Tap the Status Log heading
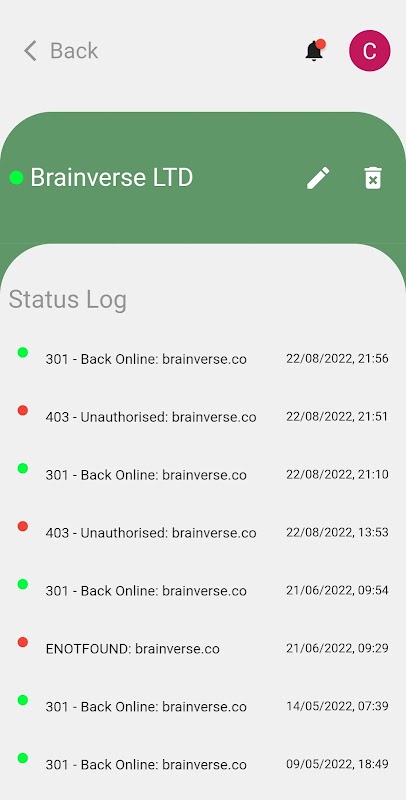Screen dimensions: 406x800 tap(67, 299)
